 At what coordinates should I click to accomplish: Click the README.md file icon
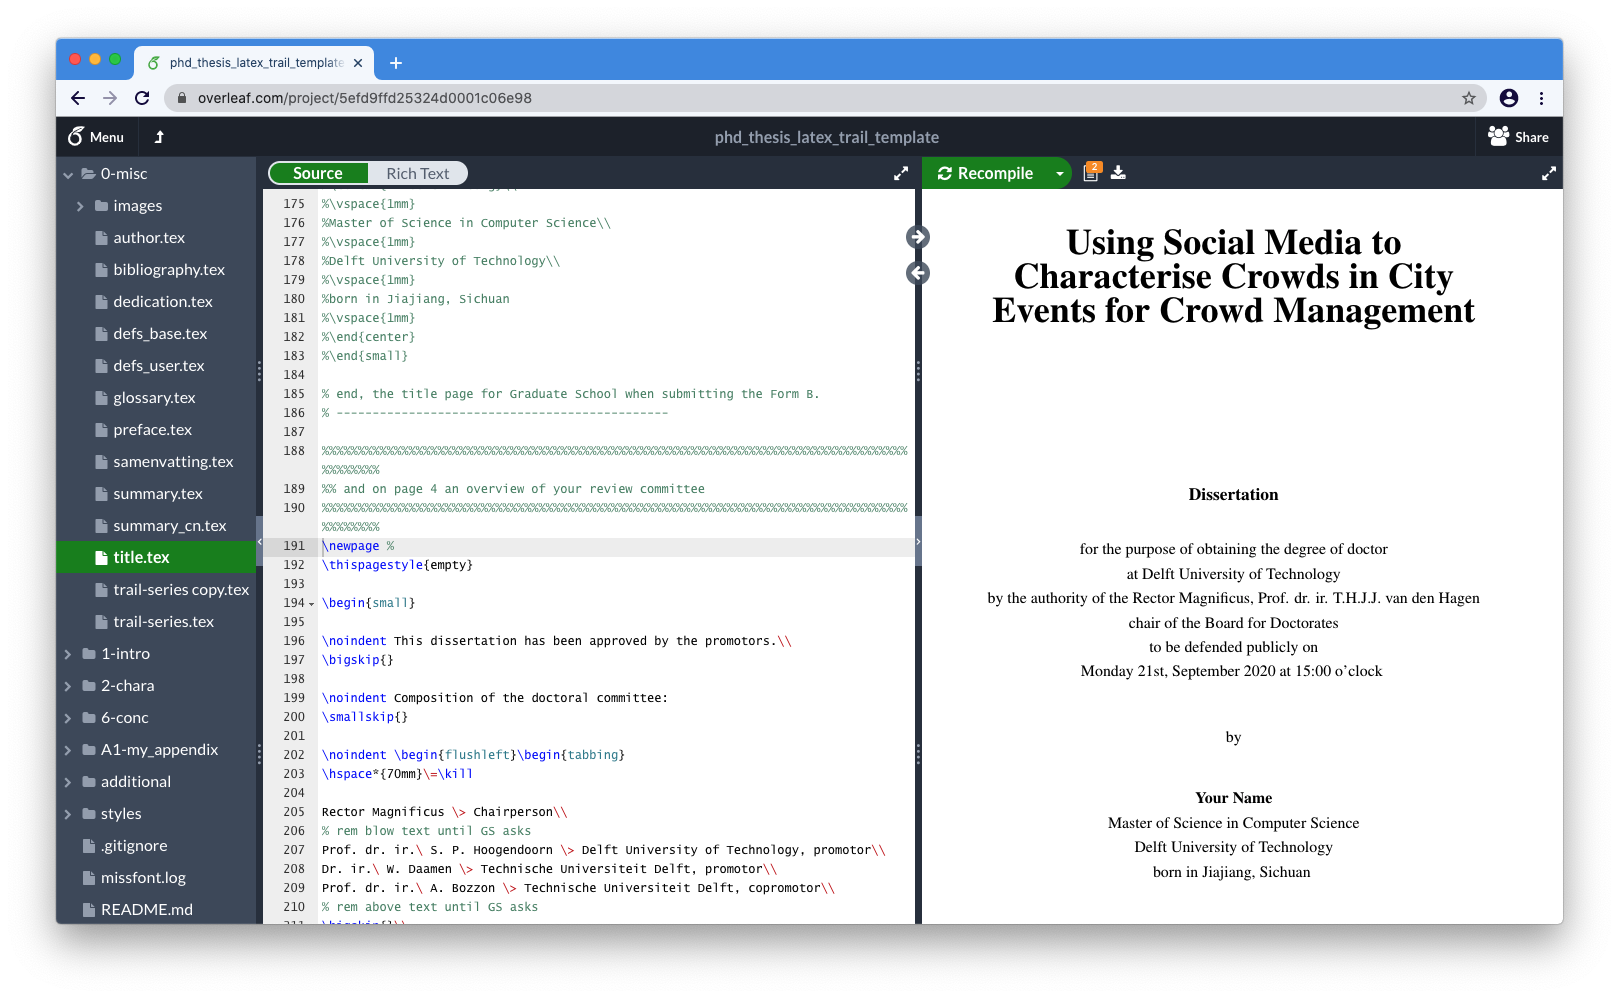click(89, 910)
